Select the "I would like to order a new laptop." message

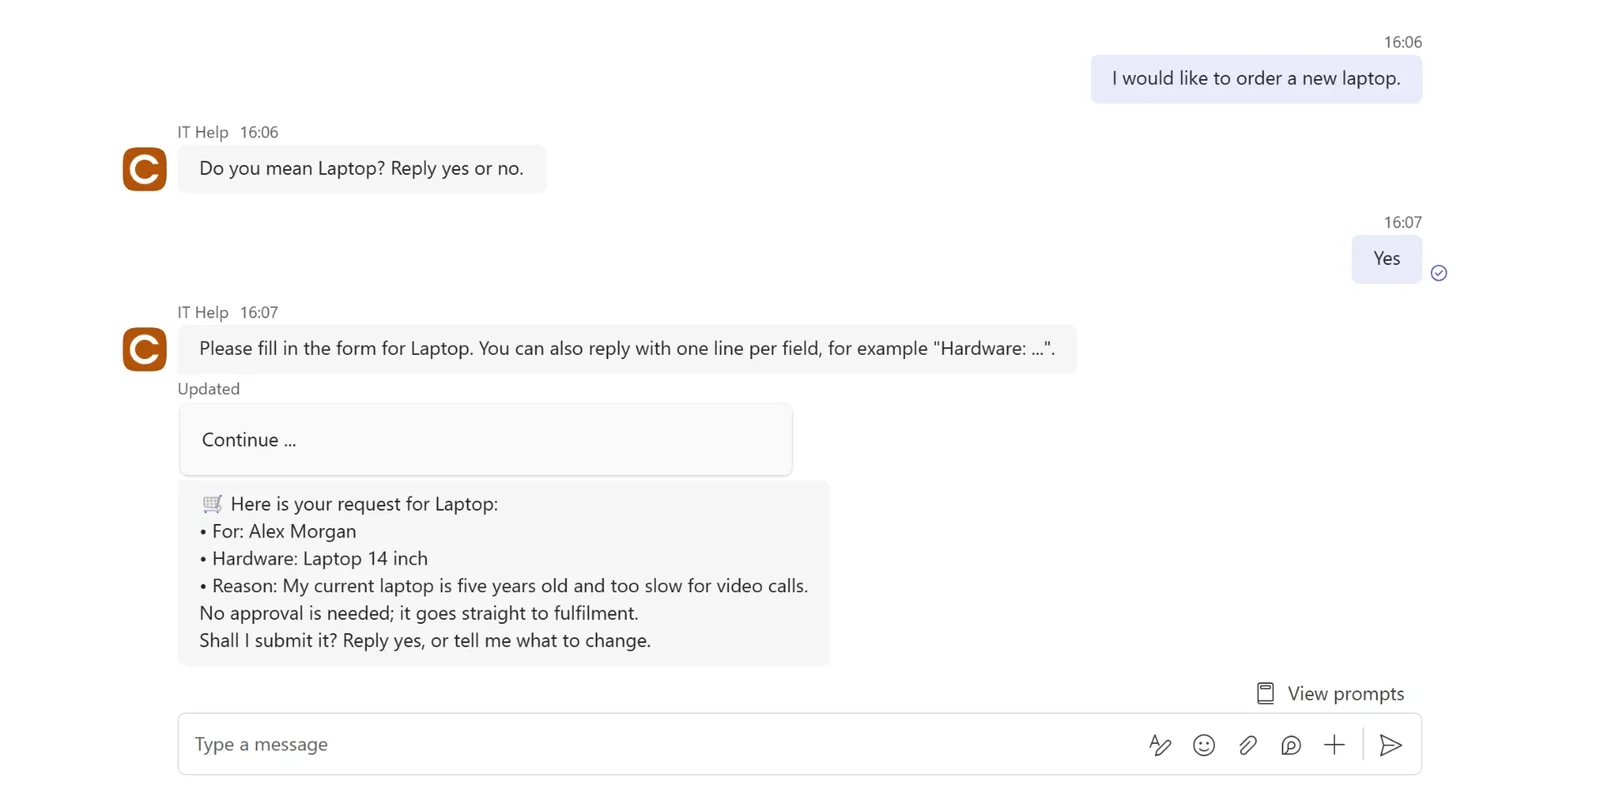(x=1256, y=79)
